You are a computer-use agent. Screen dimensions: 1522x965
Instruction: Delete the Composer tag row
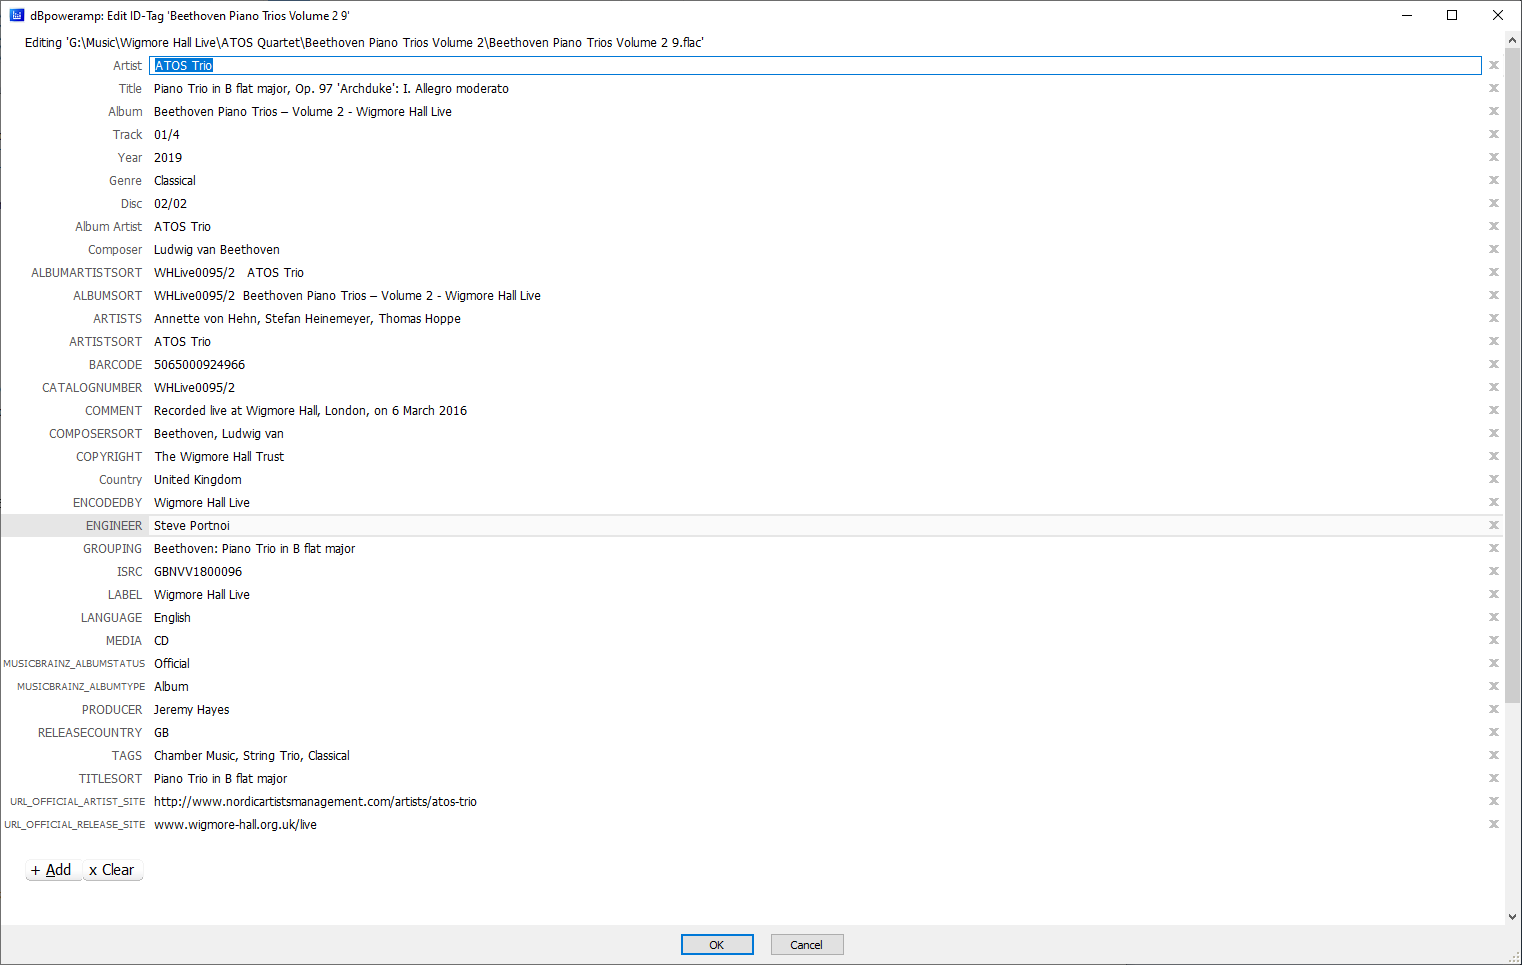click(x=1493, y=249)
